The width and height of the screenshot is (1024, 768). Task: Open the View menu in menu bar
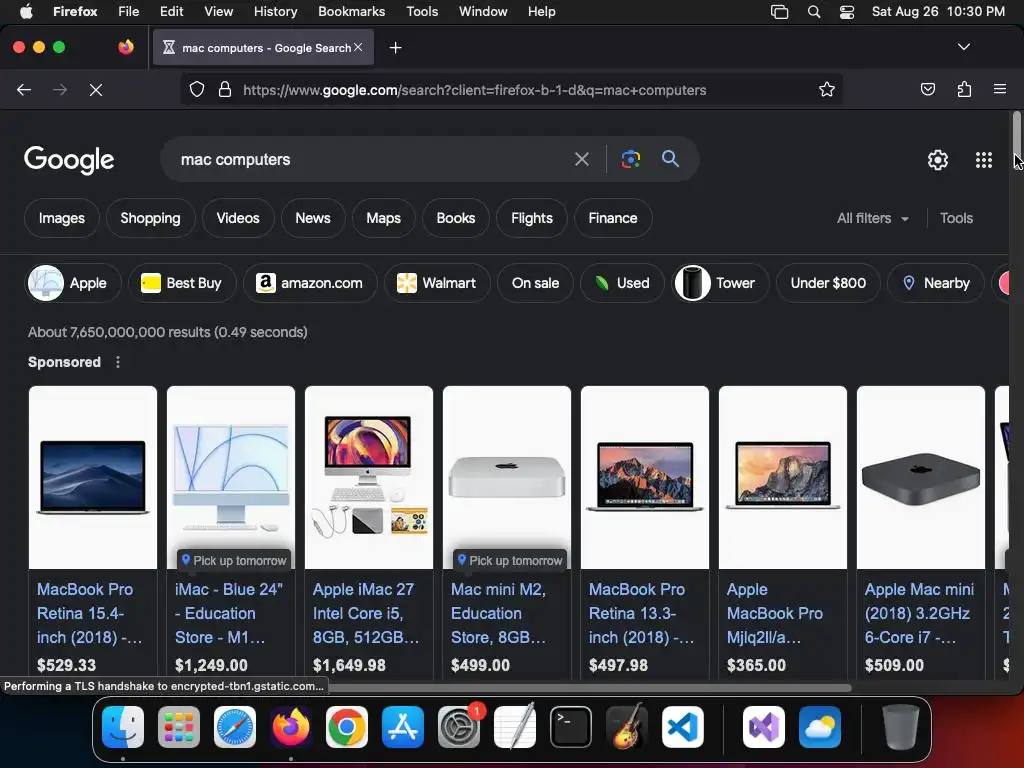(218, 11)
